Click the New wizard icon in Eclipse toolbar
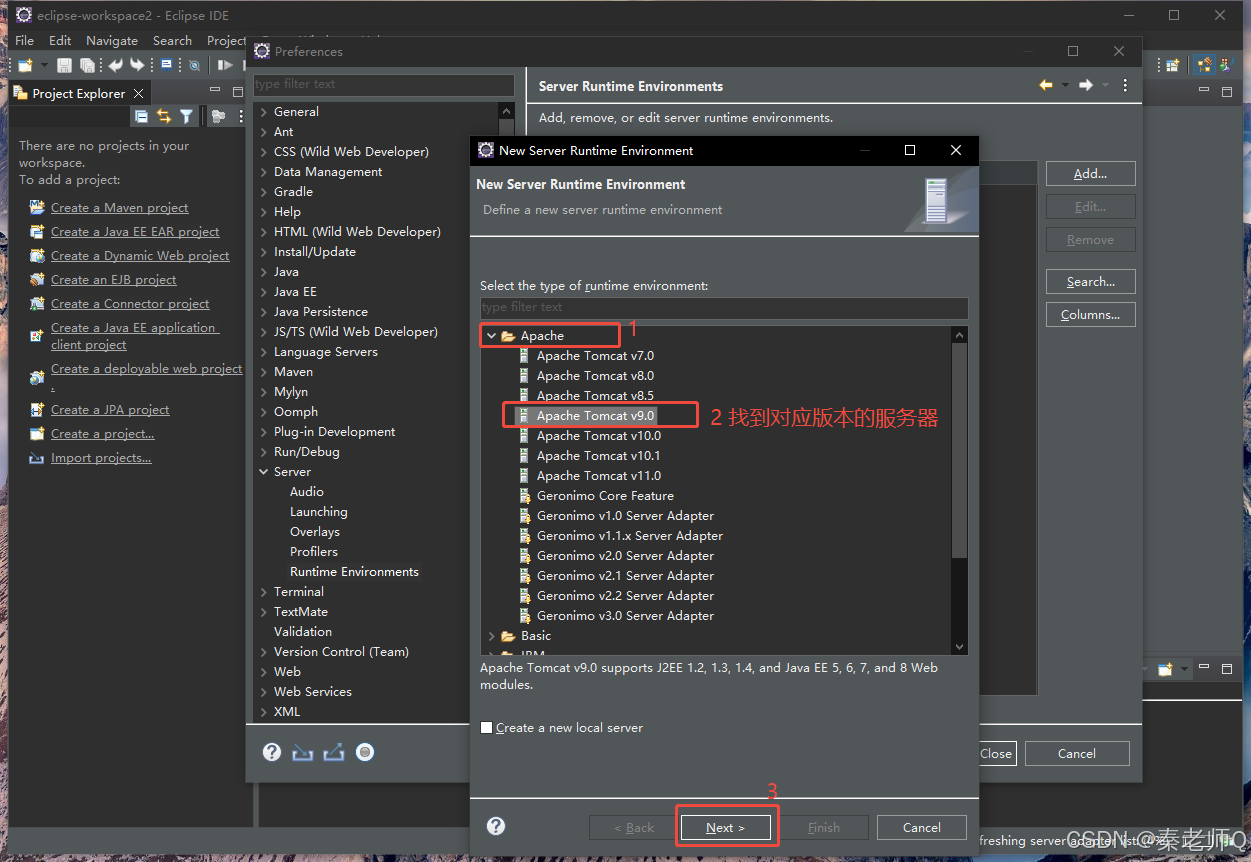 [x=24, y=65]
